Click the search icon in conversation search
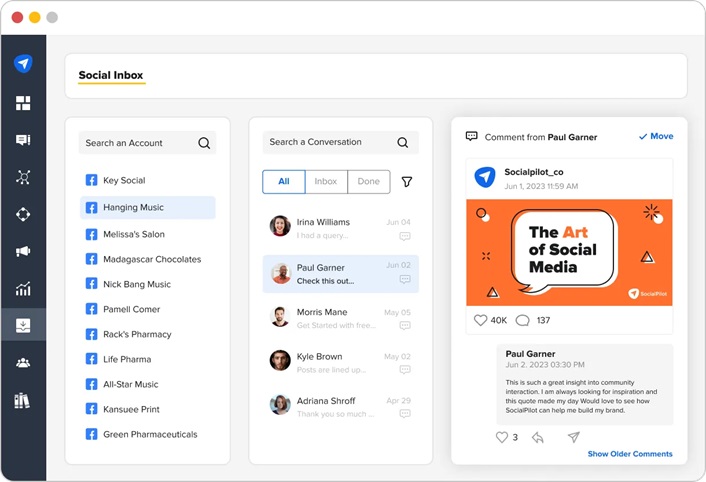 tap(403, 143)
